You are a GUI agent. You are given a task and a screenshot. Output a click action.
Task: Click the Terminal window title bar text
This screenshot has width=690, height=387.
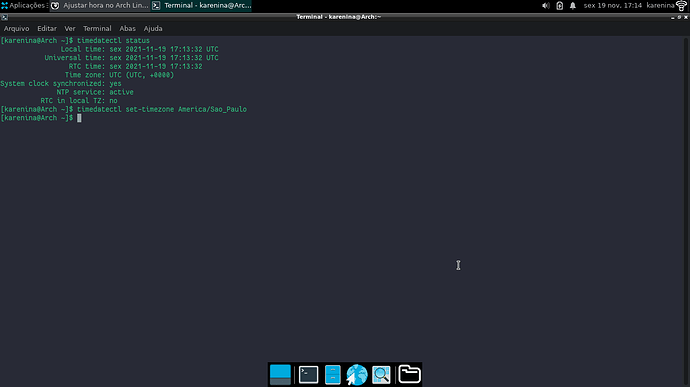click(x=338, y=17)
